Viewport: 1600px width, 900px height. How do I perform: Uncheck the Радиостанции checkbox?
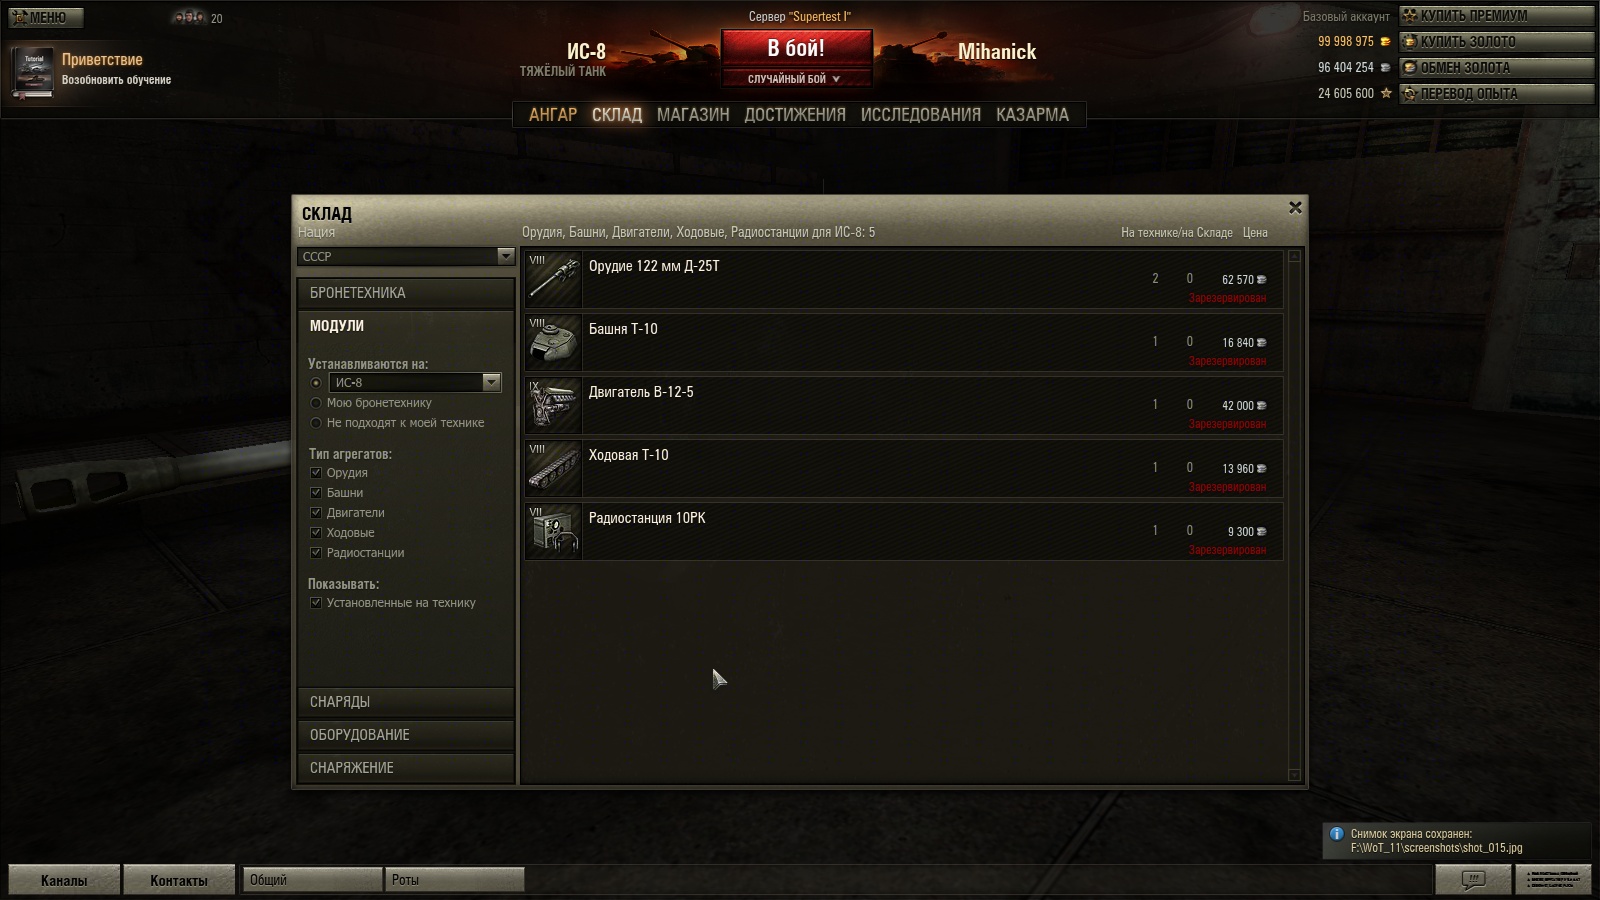pos(316,553)
